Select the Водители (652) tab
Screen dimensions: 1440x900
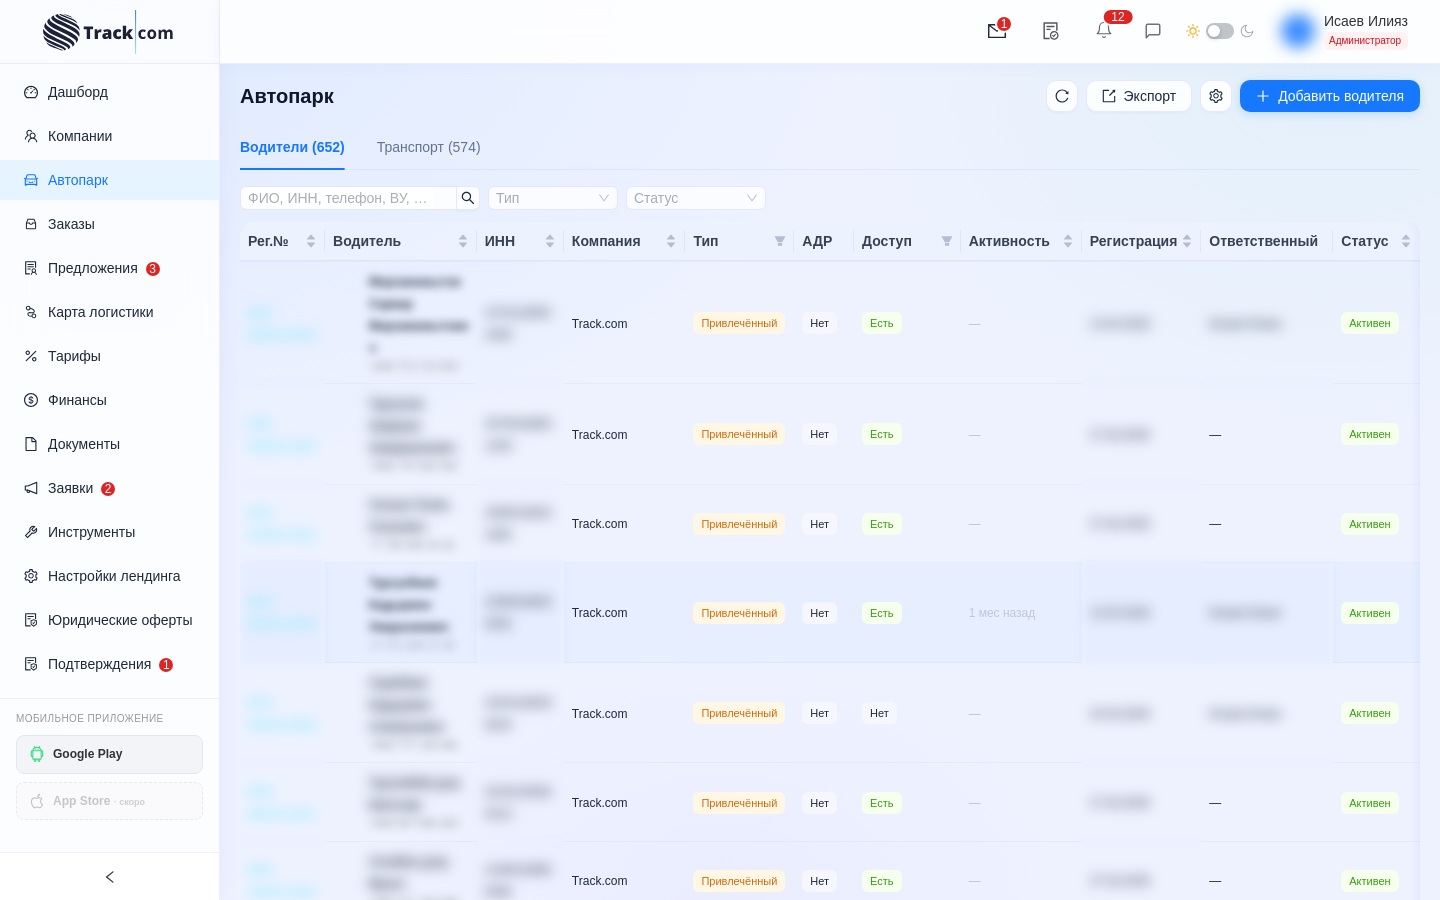click(292, 147)
